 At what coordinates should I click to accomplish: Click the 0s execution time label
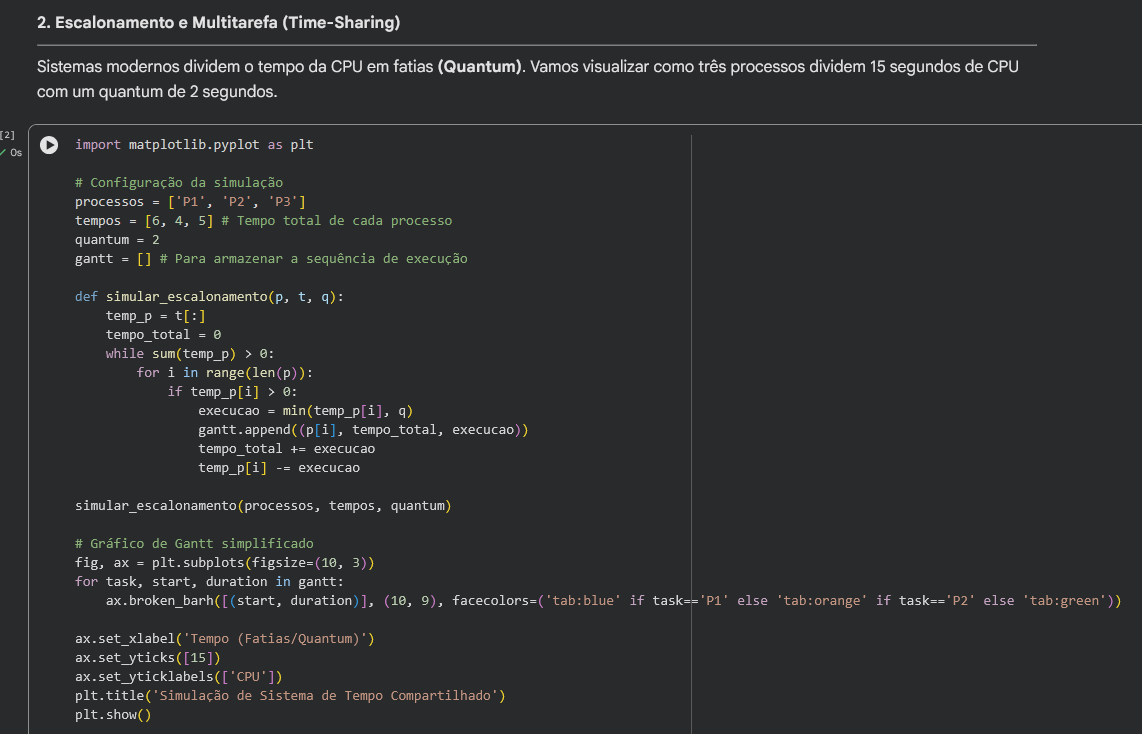(x=15, y=153)
